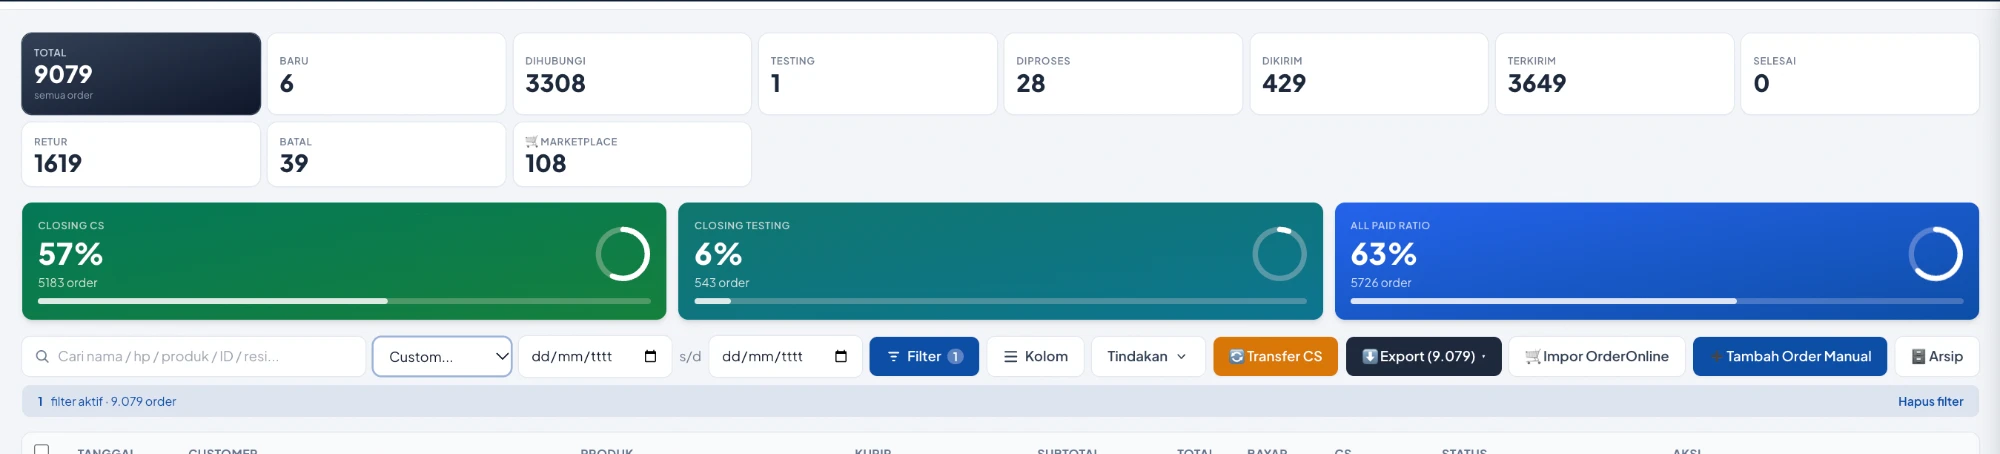The width and height of the screenshot is (2000, 454).
Task: Select the Baru 6 status card
Action: pyautogui.click(x=386, y=74)
